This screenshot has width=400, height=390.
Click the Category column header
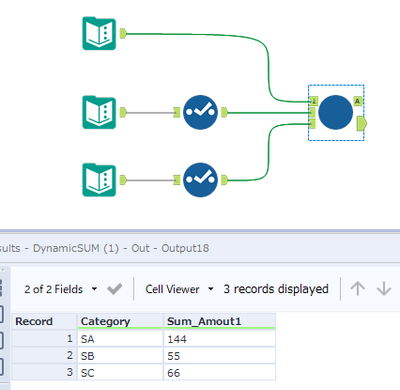120,321
